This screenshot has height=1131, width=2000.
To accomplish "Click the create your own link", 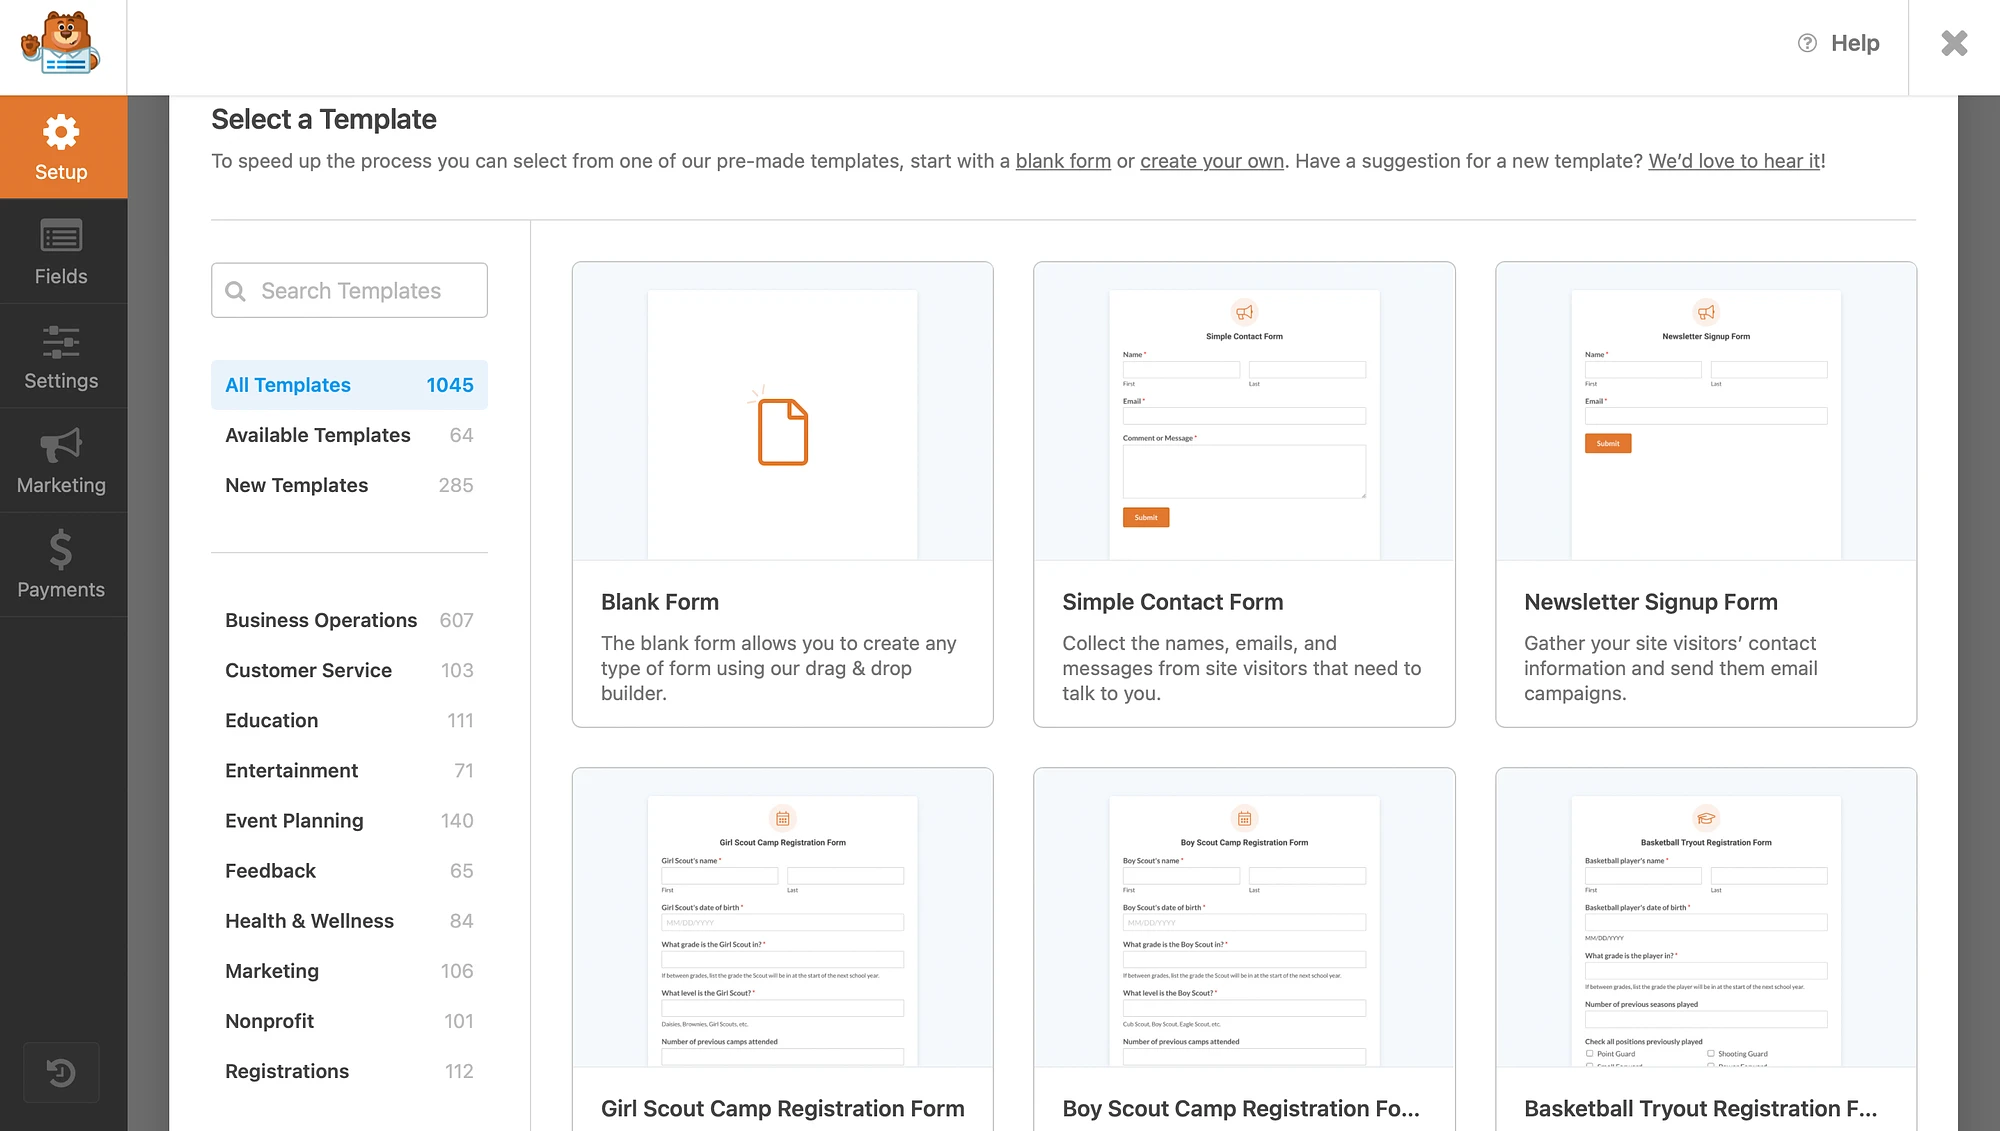I will [1210, 161].
